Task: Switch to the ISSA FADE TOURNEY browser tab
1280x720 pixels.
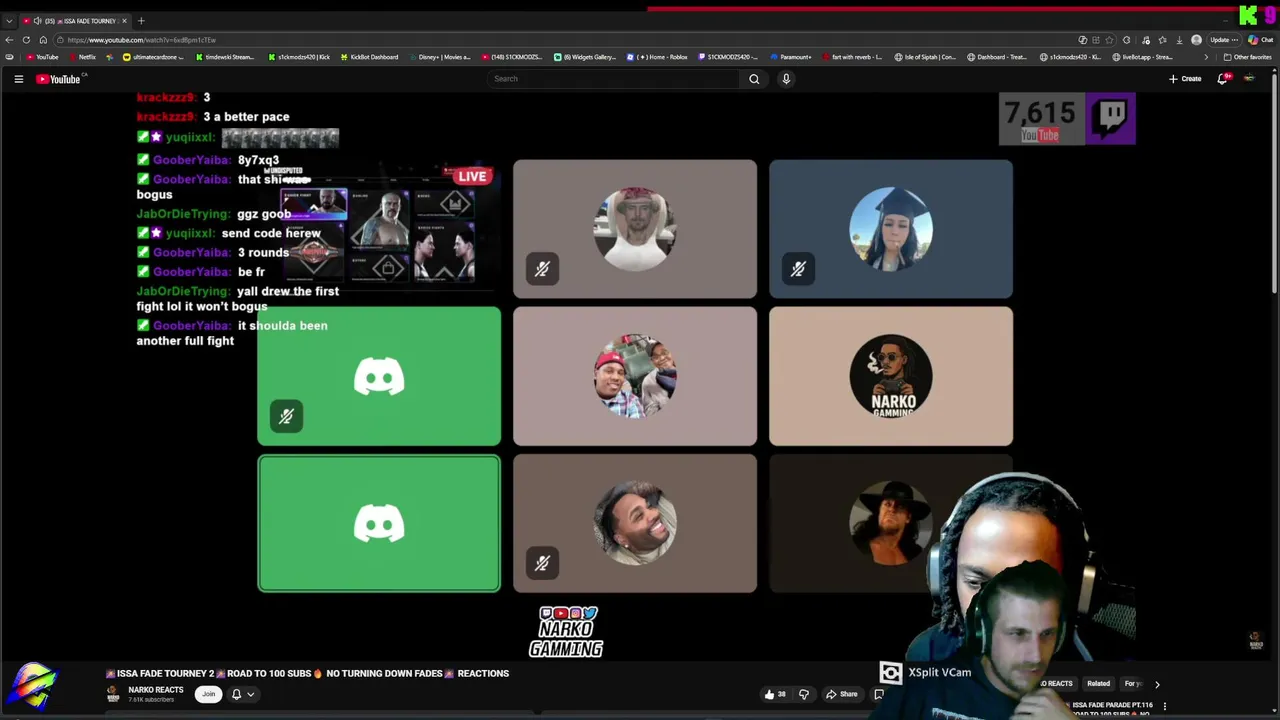Action: click(75, 21)
